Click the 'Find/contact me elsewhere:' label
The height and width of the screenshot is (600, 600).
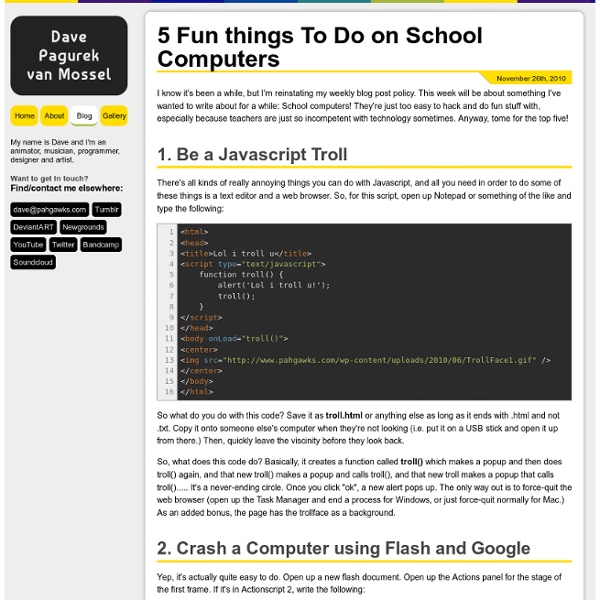point(67,188)
